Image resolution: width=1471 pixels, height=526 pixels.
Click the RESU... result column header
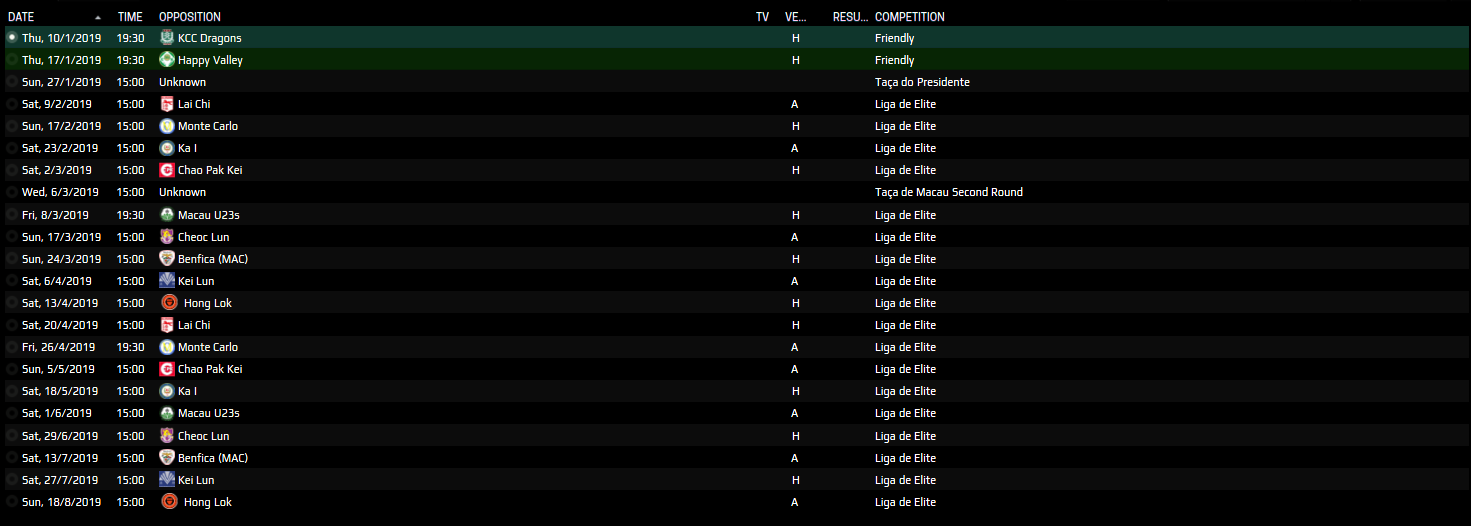click(850, 17)
